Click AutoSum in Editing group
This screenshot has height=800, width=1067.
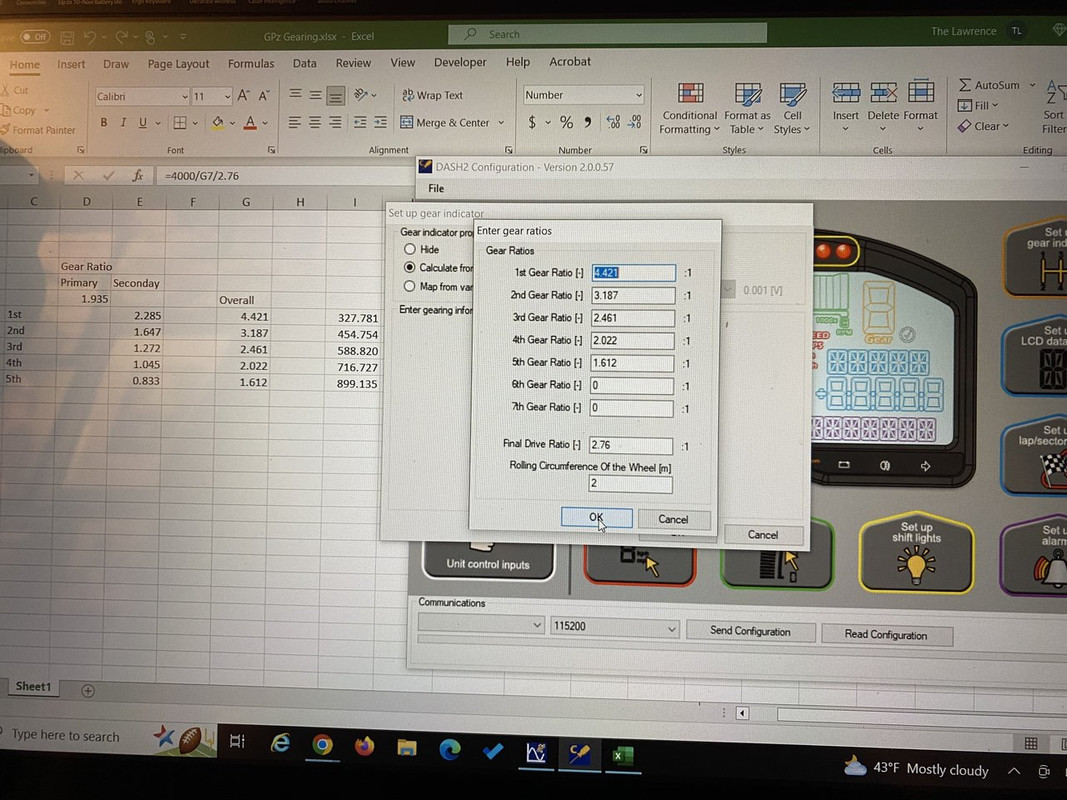pyautogui.click(x=989, y=85)
